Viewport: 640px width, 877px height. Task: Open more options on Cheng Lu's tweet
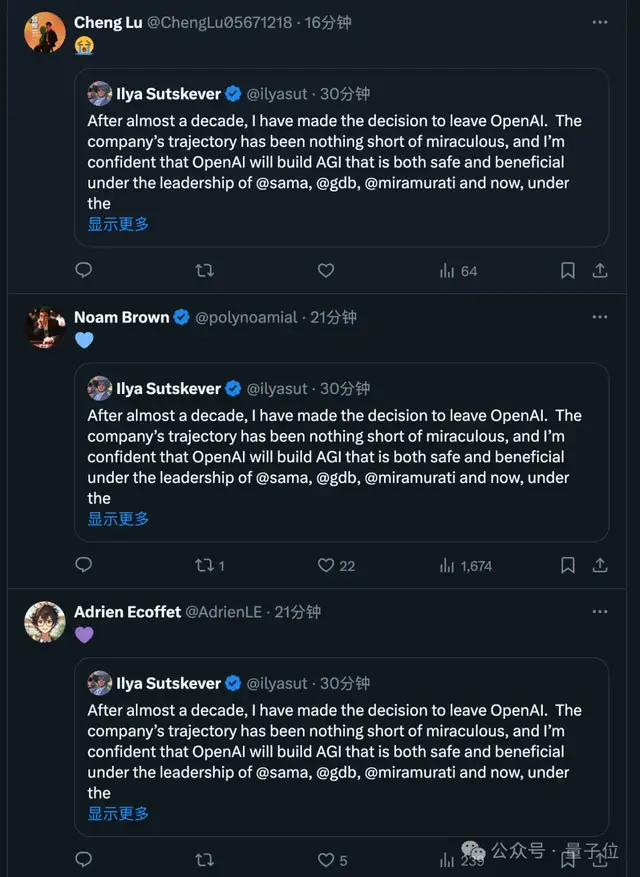(599, 22)
